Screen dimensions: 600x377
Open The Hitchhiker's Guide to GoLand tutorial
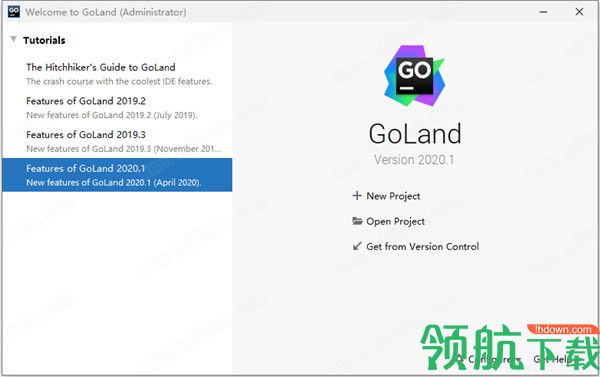(x=117, y=74)
